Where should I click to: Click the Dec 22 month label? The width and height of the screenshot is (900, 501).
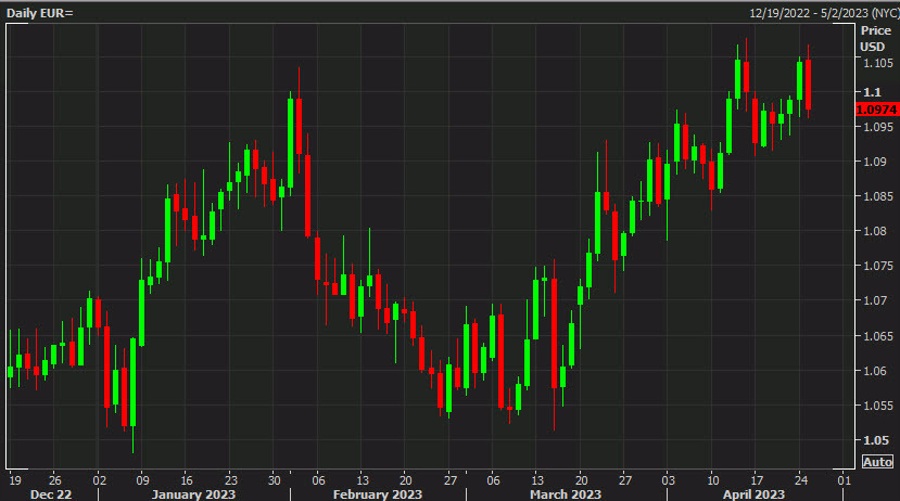pyautogui.click(x=51, y=494)
